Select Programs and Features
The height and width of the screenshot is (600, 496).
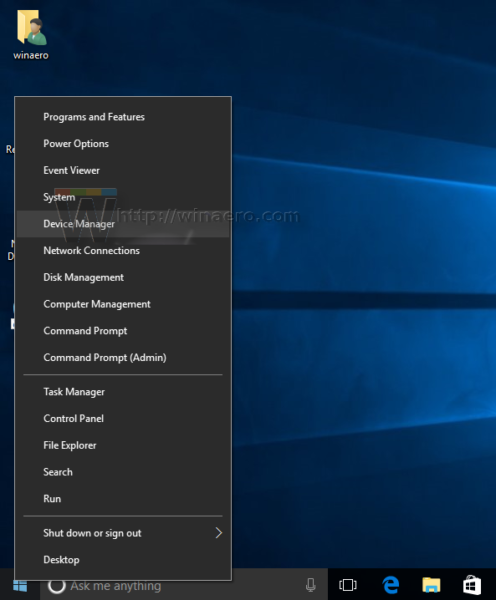pyautogui.click(x=123, y=117)
